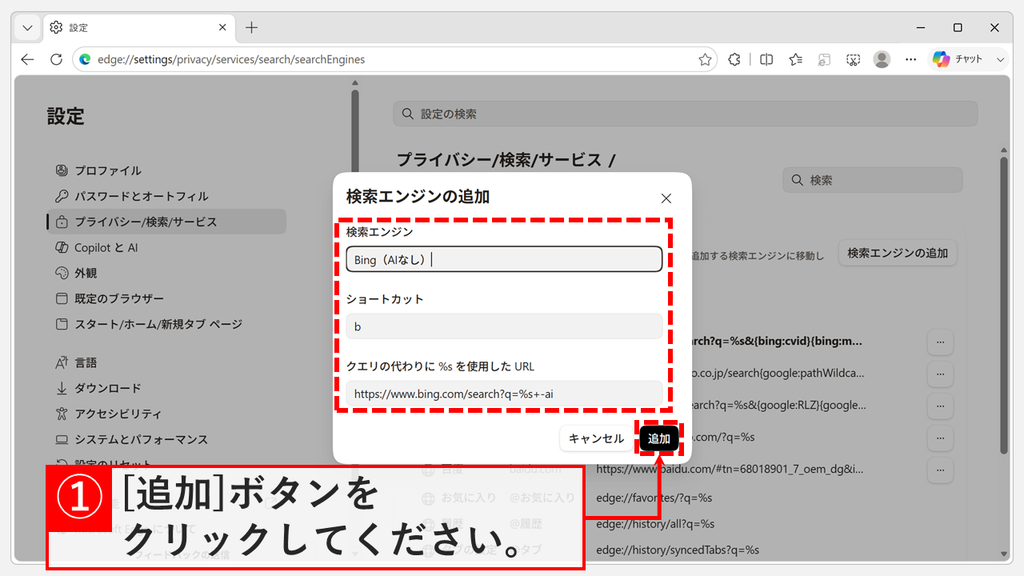
Task: Add this page to favorites with the star icon
Action: click(x=705, y=59)
